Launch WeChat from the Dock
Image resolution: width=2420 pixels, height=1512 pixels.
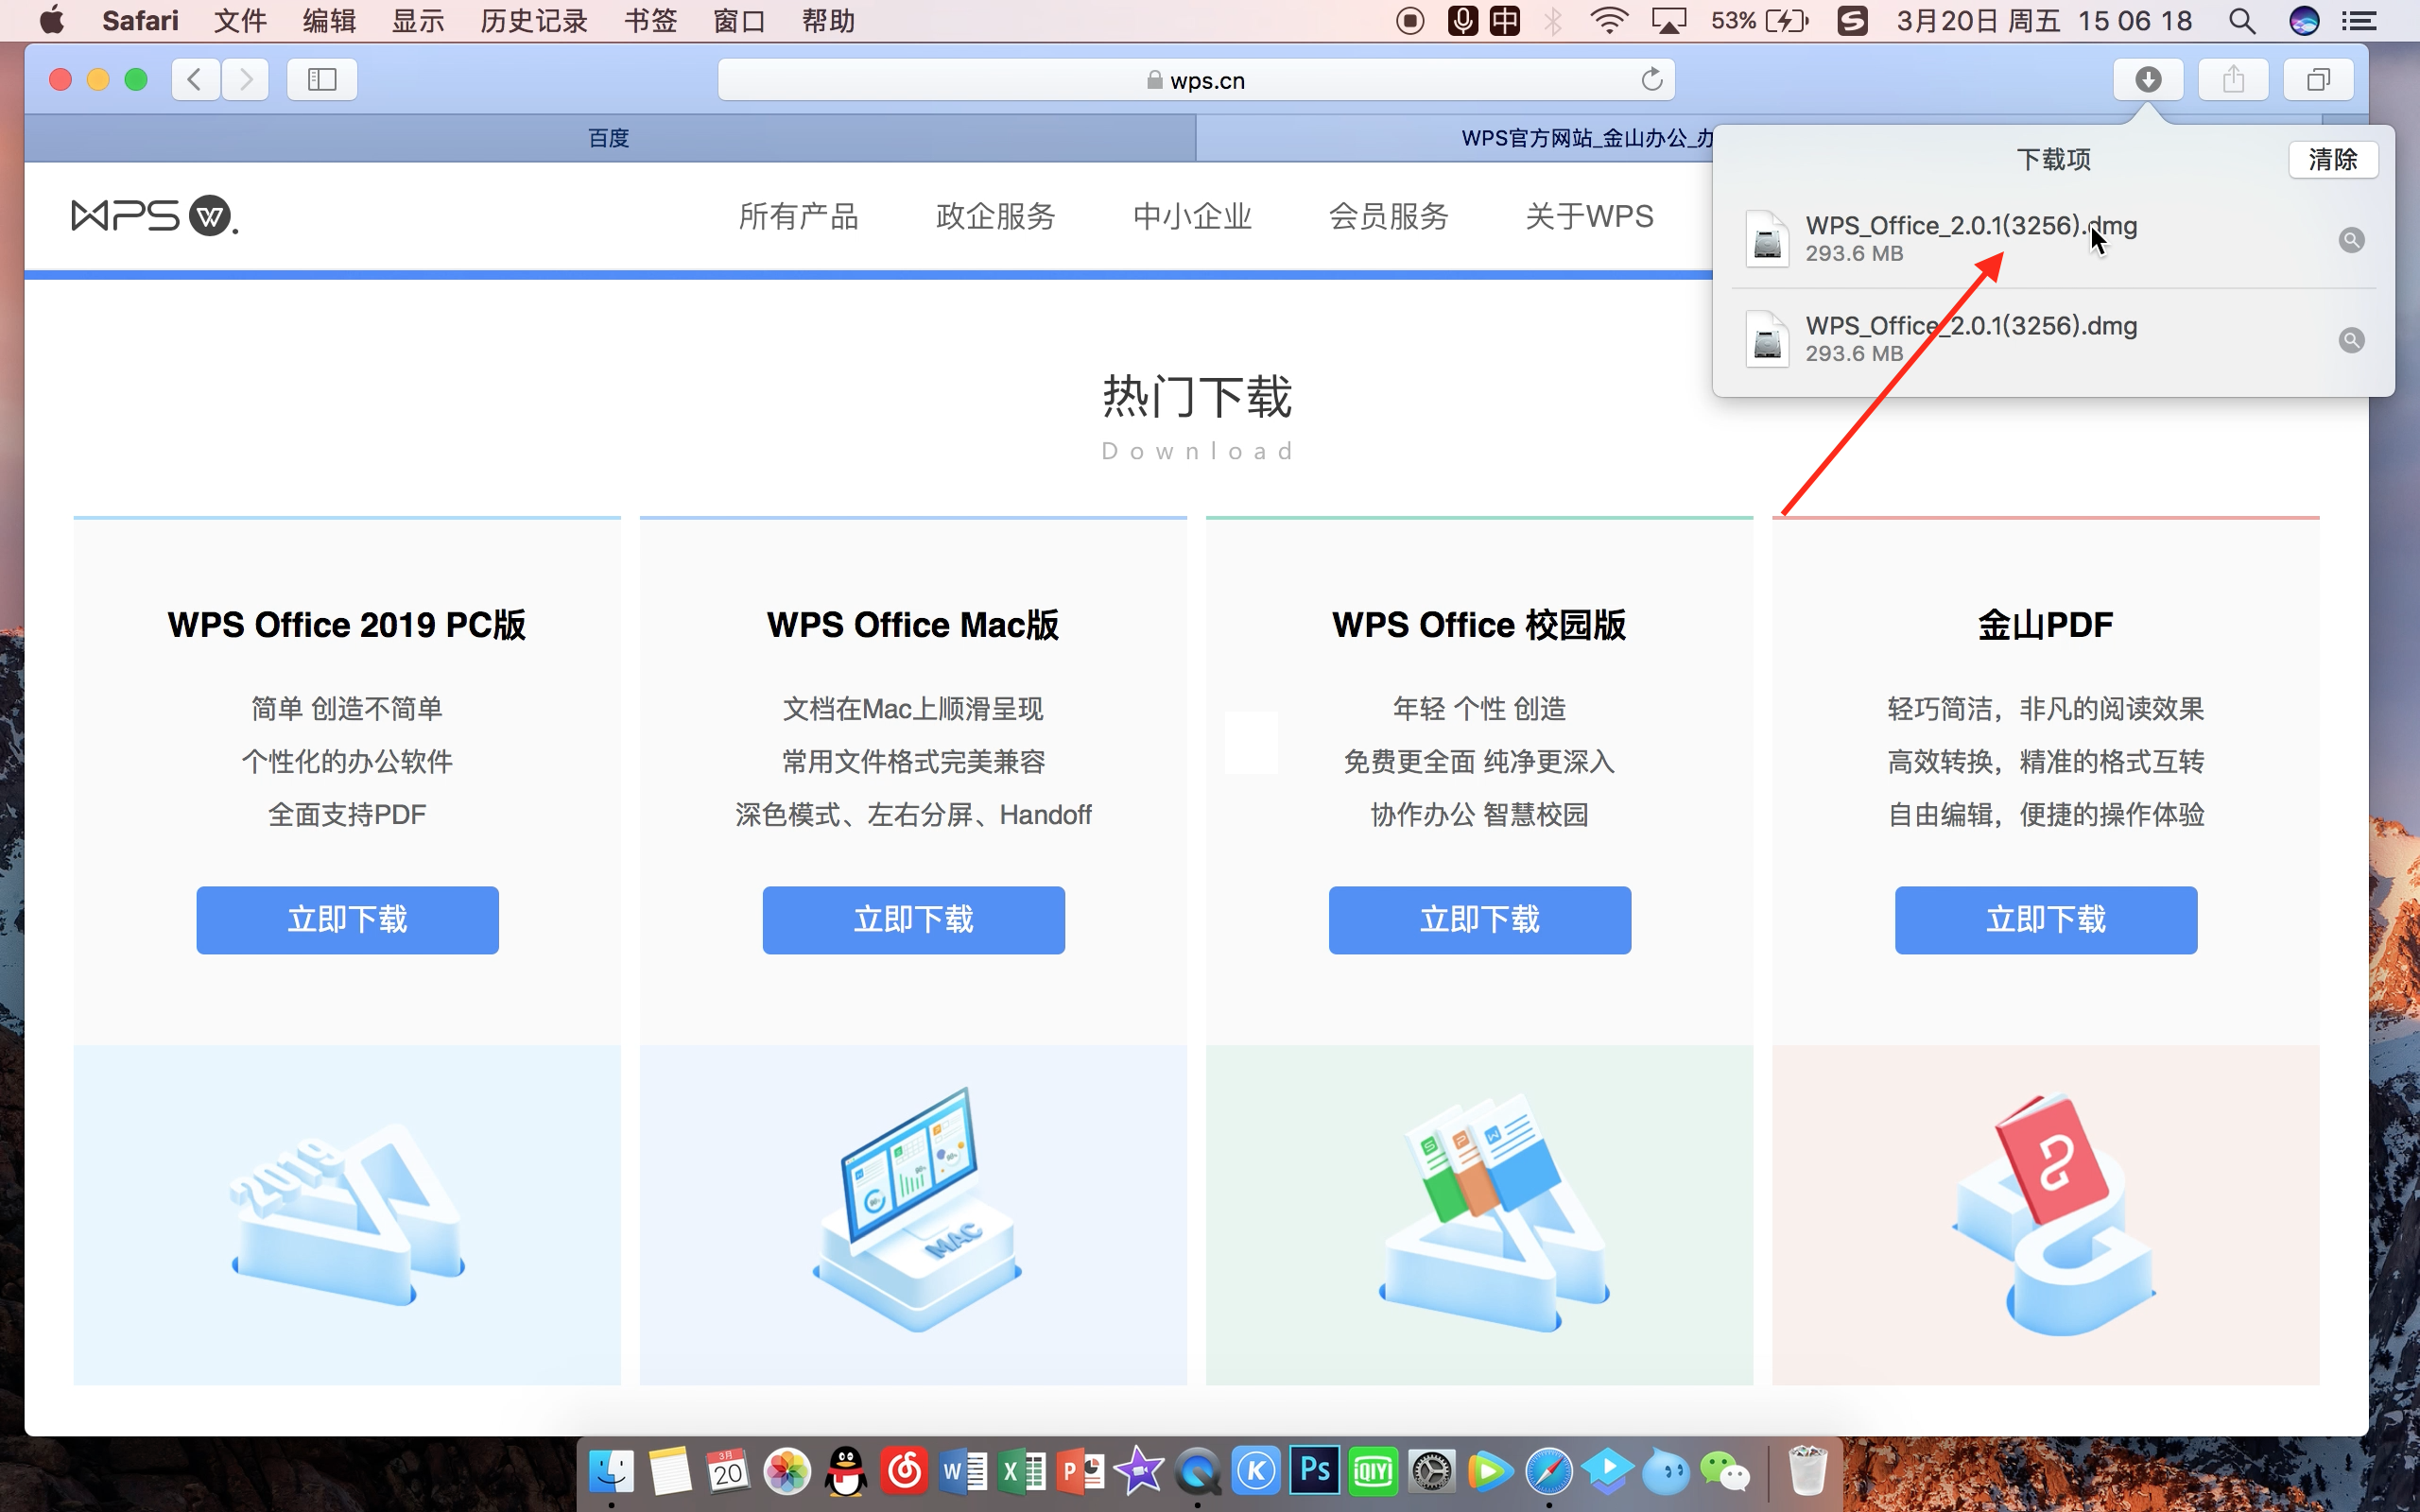coord(1725,1472)
